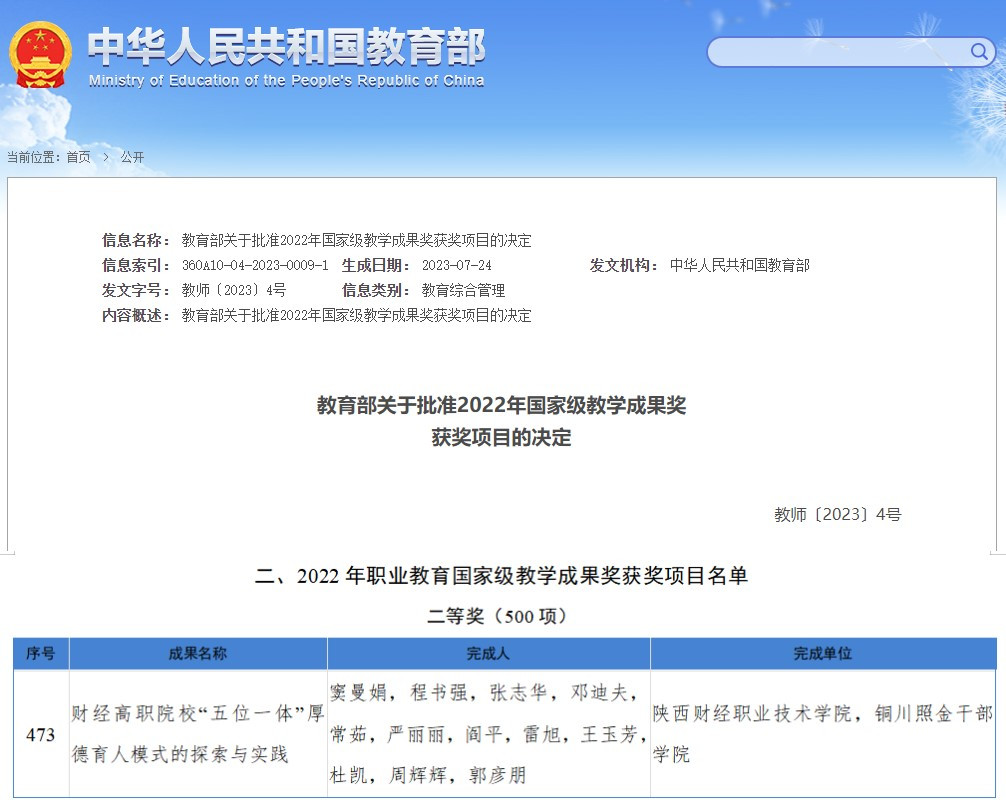Click the 完成单位 column header
This screenshot has height=807, width=1006.
(823, 653)
